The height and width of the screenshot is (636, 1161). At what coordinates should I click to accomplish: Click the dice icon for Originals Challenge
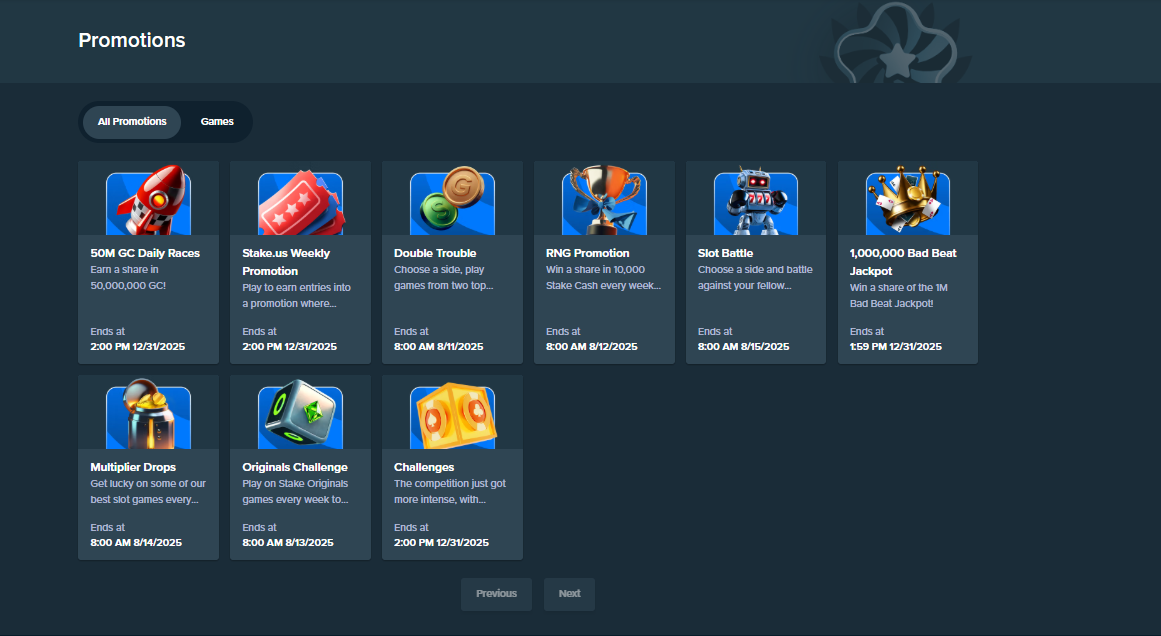(301, 415)
